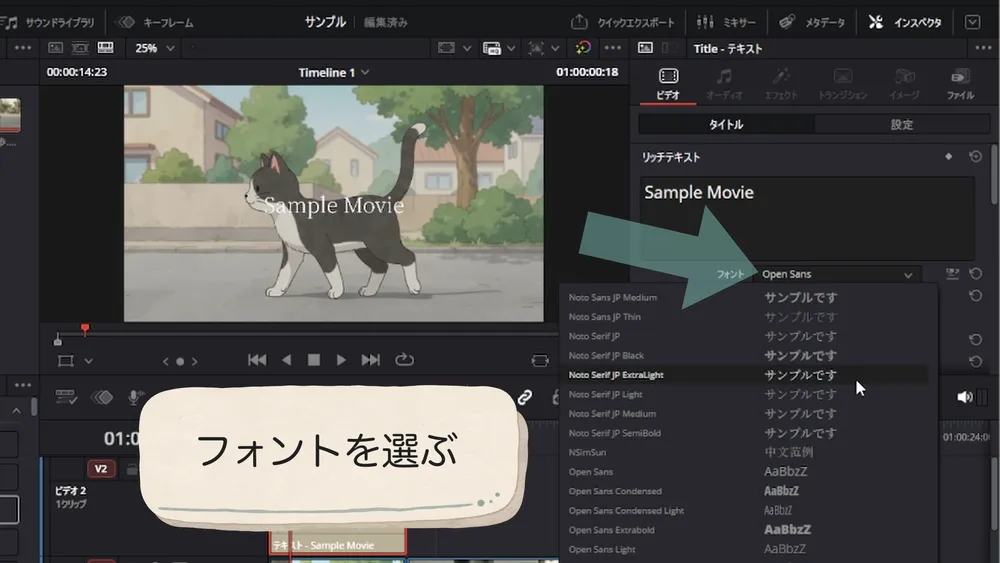Click the viewer options three-dots menu
Image resolution: width=1000 pixels, height=563 pixels.
point(612,48)
